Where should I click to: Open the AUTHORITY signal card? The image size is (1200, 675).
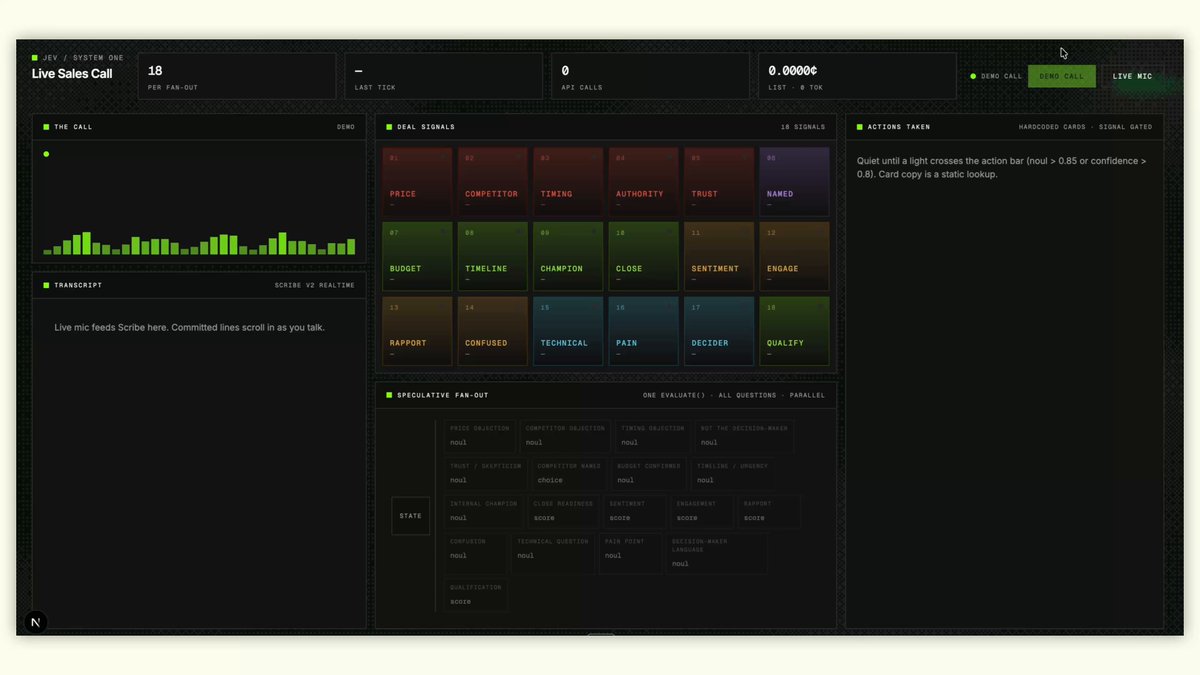[x=643, y=181]
